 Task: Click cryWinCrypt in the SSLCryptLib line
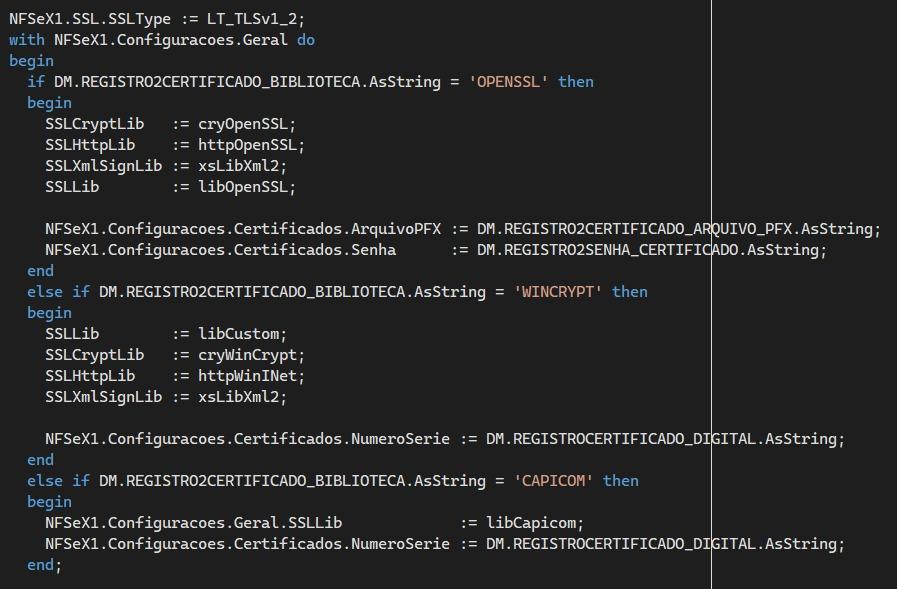pos(247,355)
